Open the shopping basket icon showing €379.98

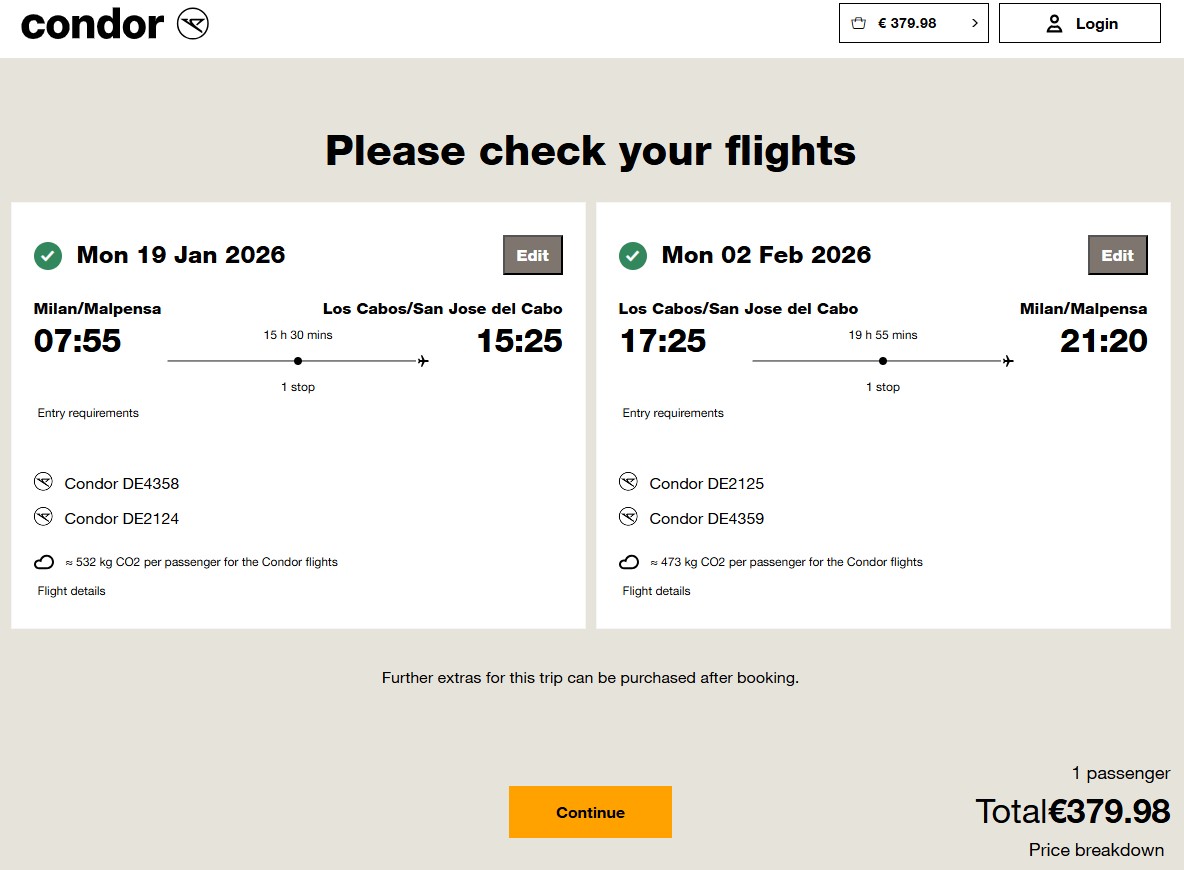point(859,23)
